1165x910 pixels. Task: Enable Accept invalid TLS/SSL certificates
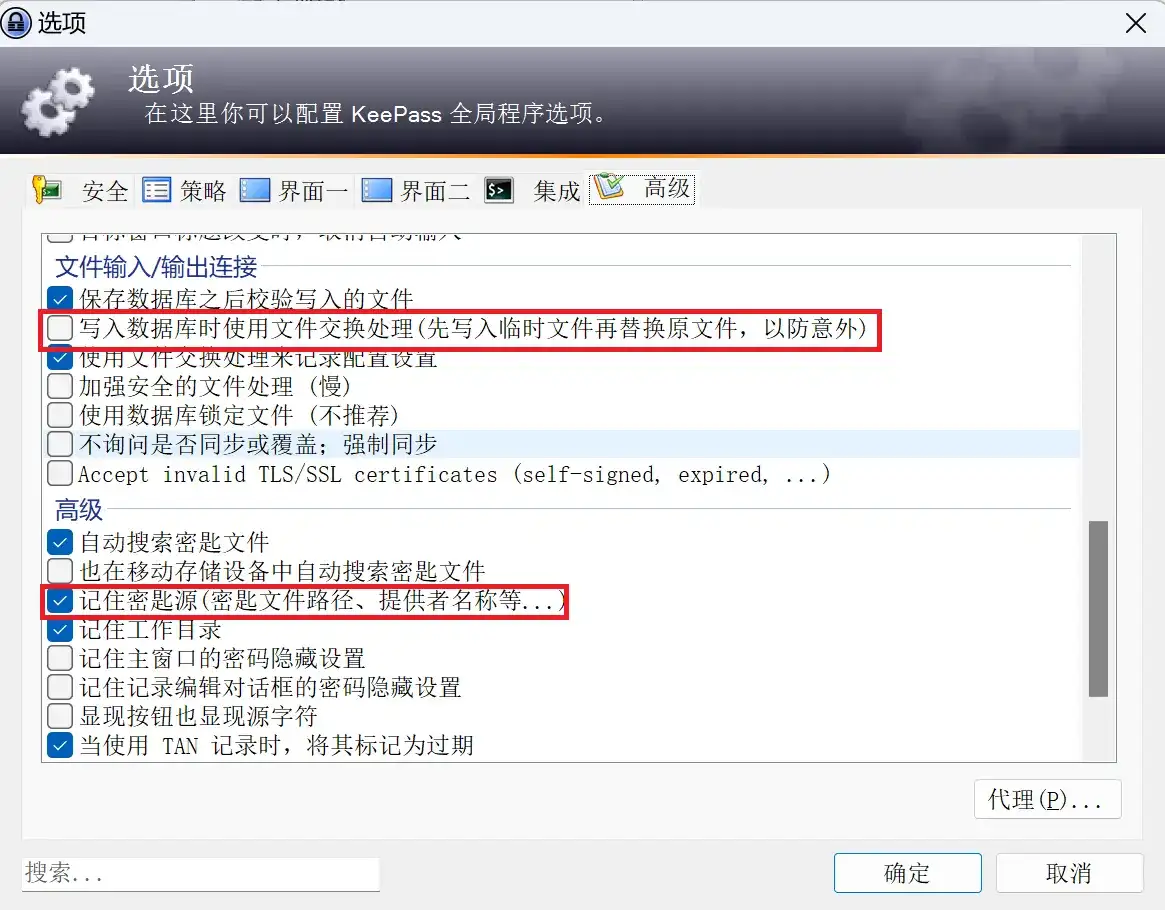pos(60,473)
